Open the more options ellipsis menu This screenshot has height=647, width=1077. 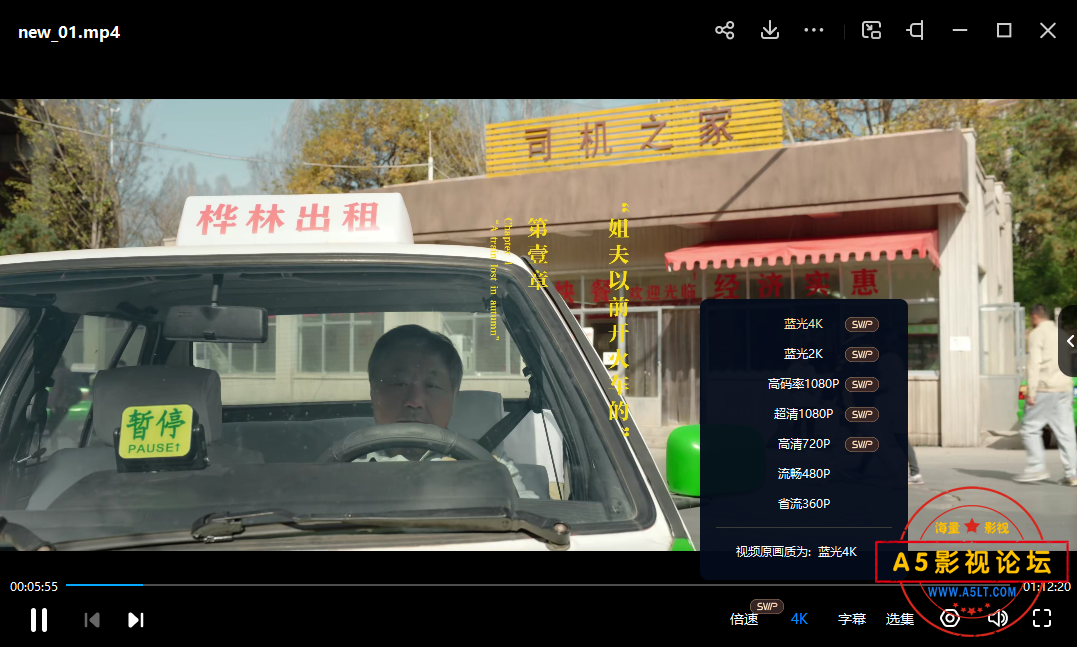[x=814, y=30]
